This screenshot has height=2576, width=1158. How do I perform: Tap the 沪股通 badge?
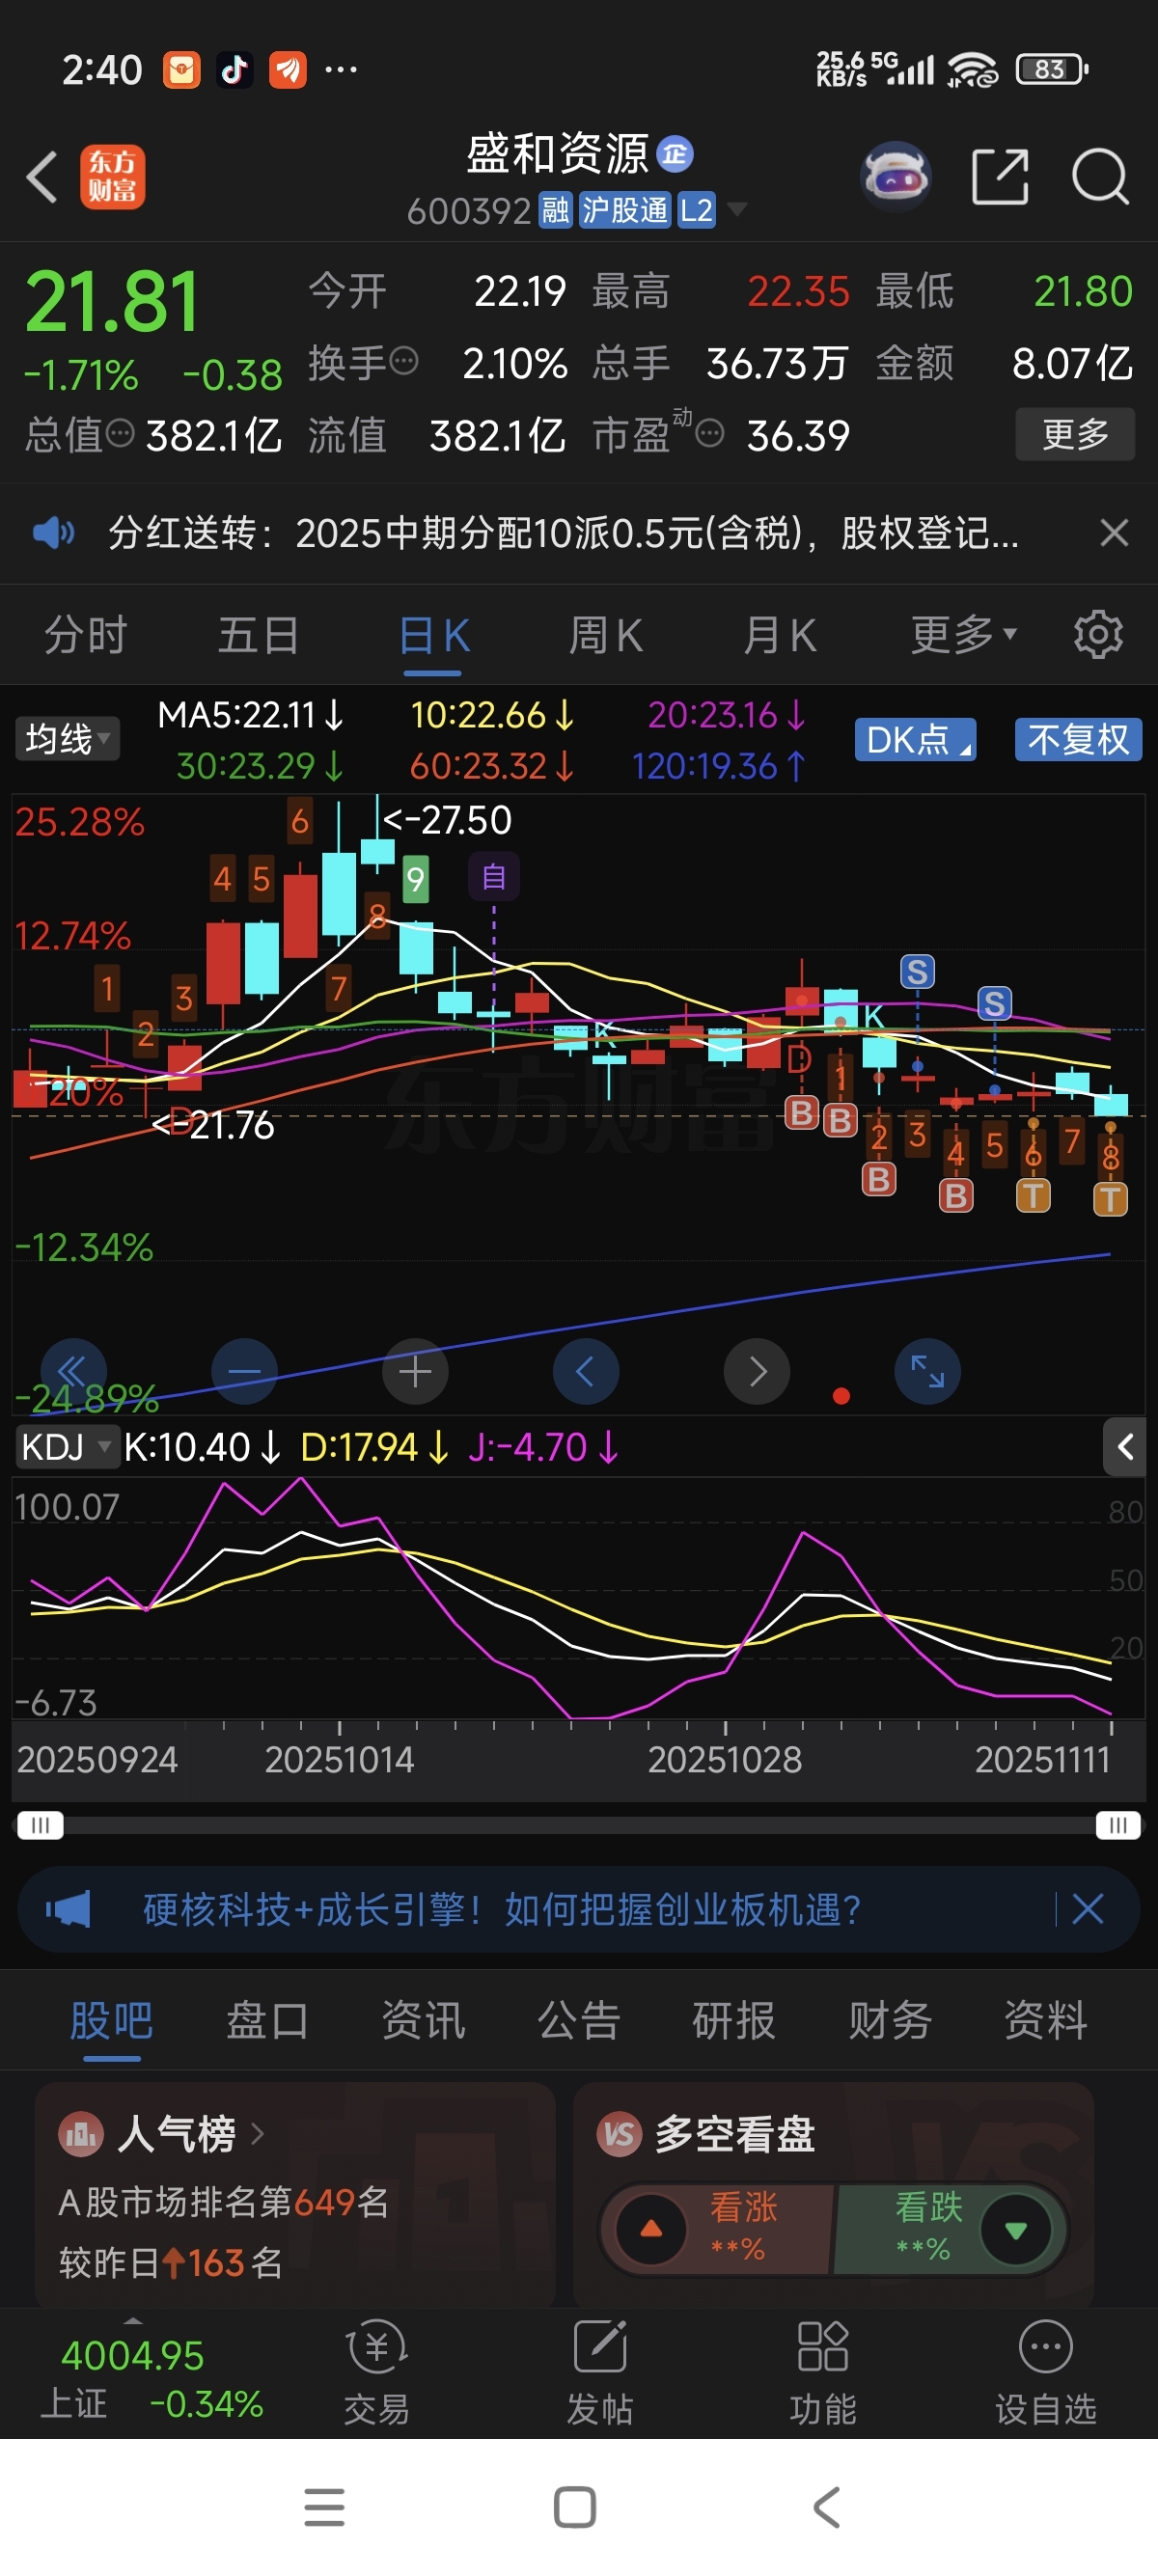point(625,210)
